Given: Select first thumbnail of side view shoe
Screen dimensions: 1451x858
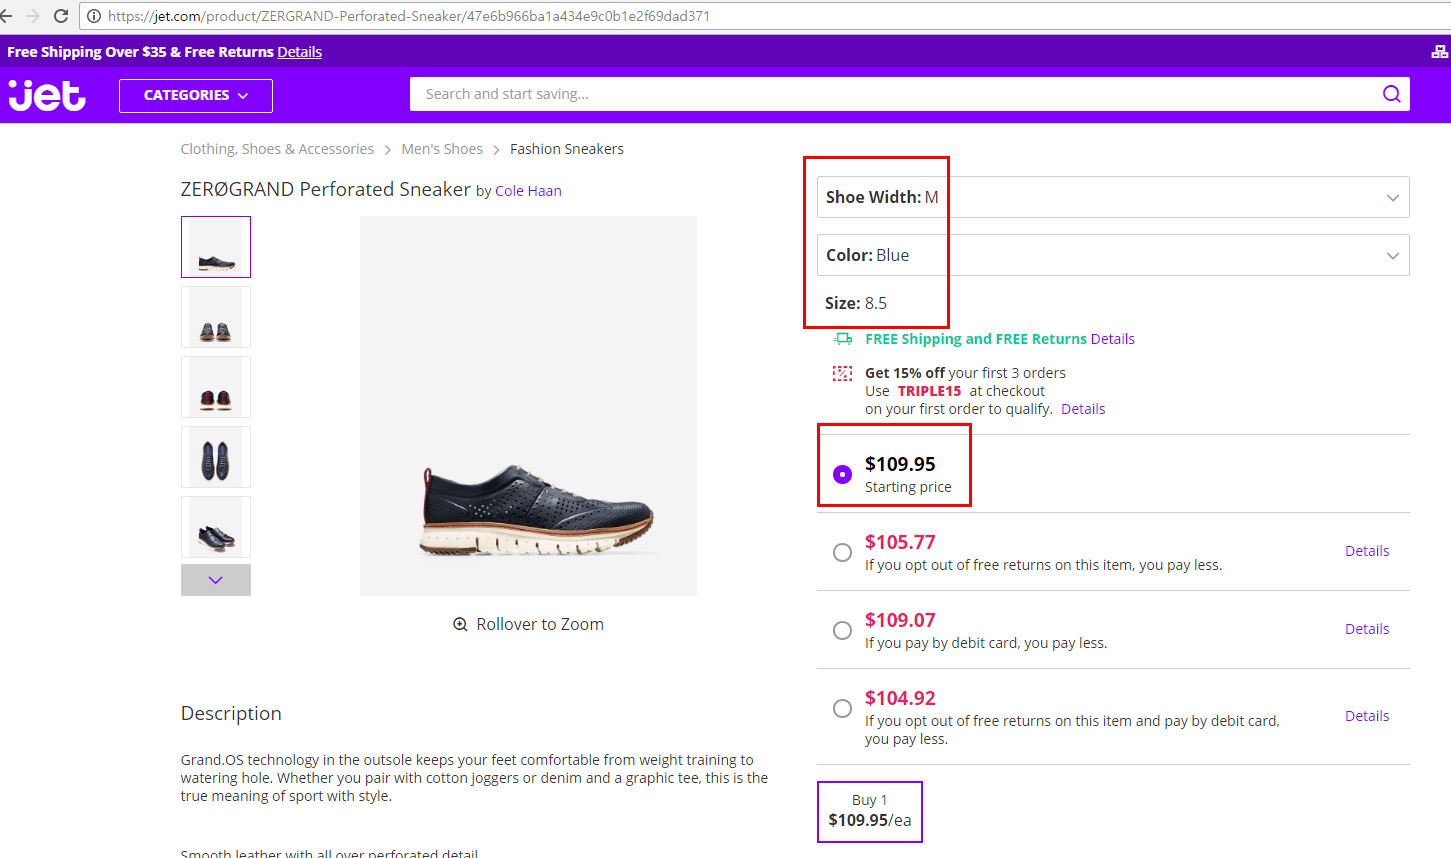Looking at the screenshot, I should click(216, 247).
